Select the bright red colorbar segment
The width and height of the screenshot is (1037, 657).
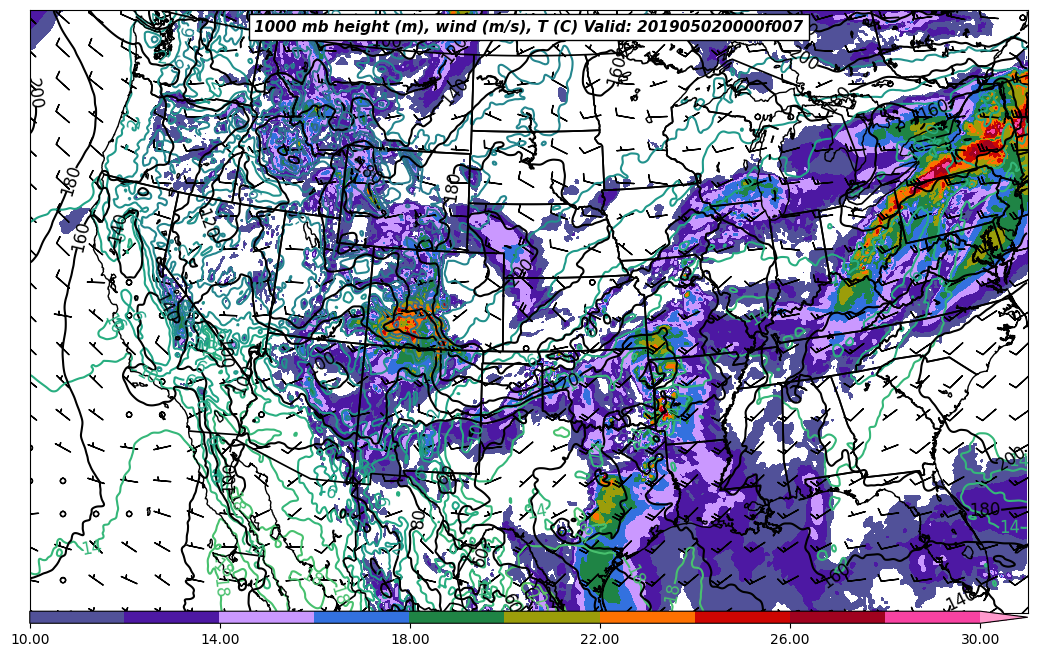742,617
